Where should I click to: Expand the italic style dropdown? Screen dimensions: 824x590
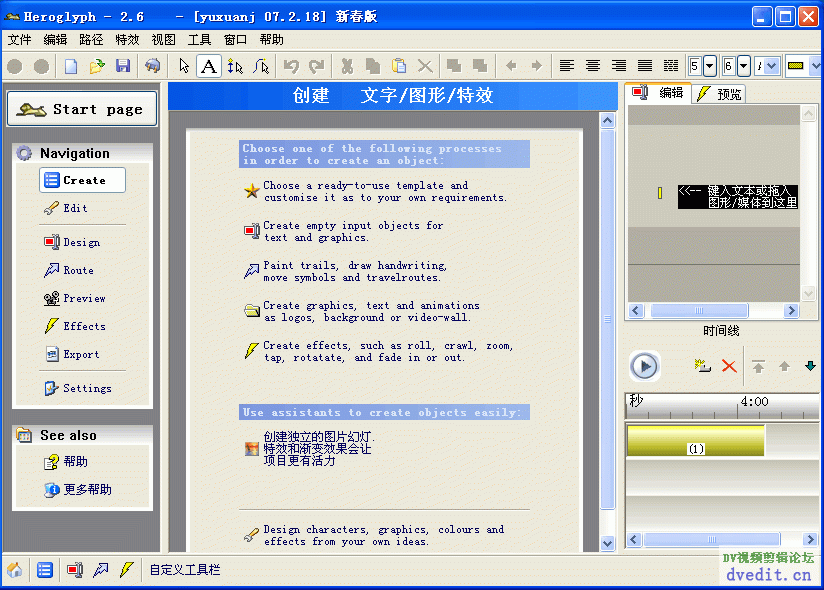(771, 66)
